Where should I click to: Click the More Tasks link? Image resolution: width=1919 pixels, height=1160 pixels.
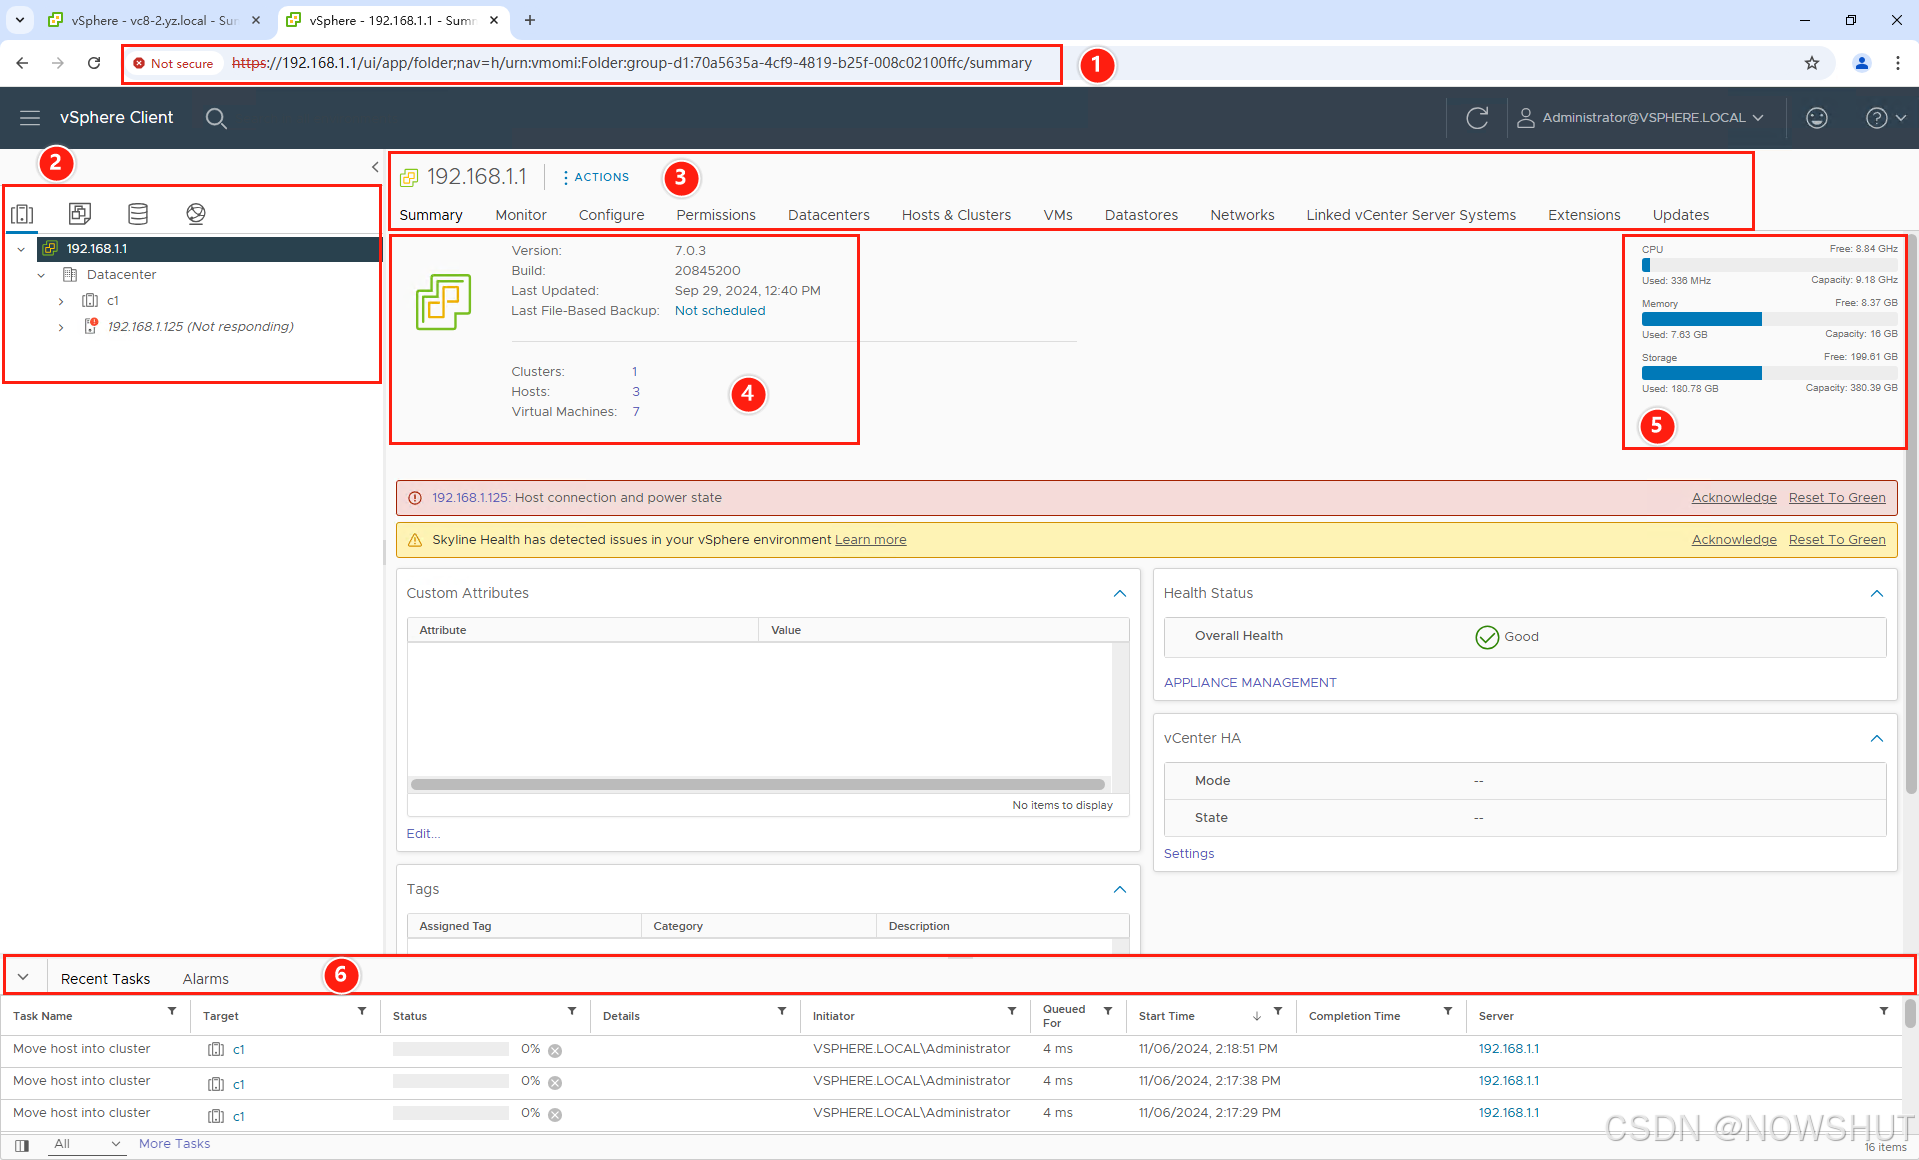(174, 1144)
